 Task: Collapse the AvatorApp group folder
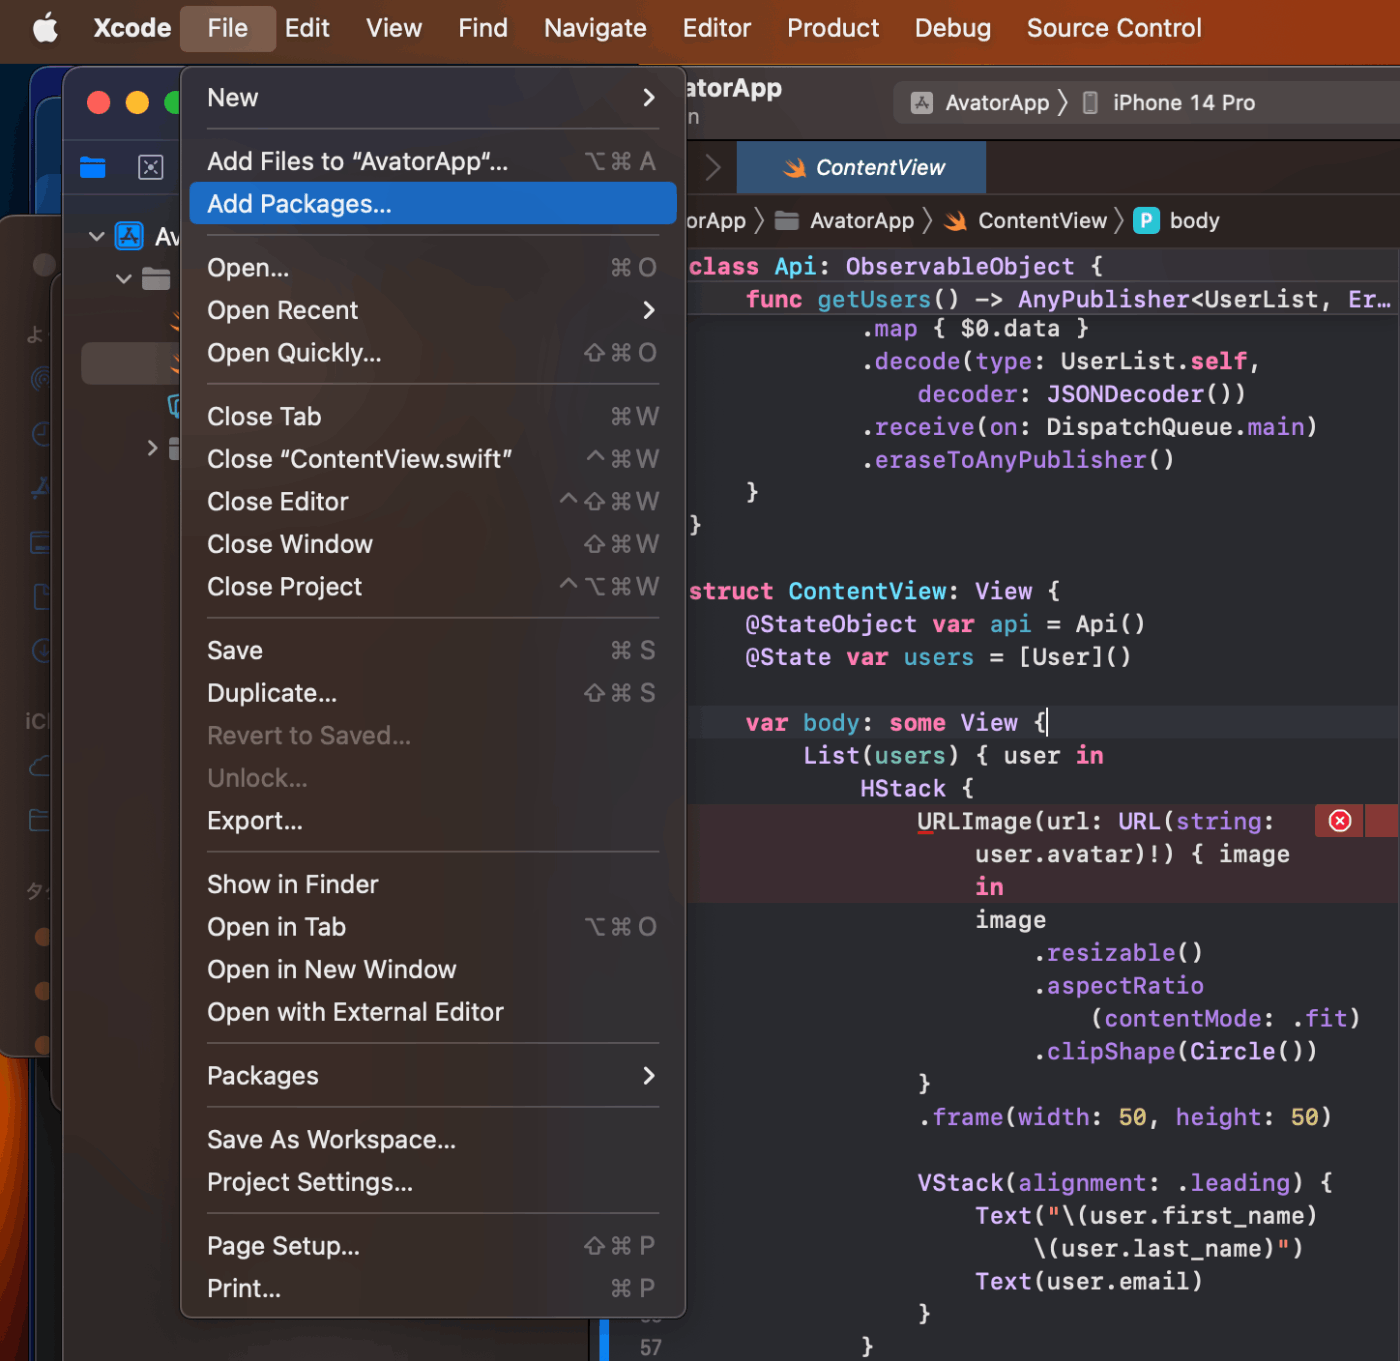pos(124,279)
